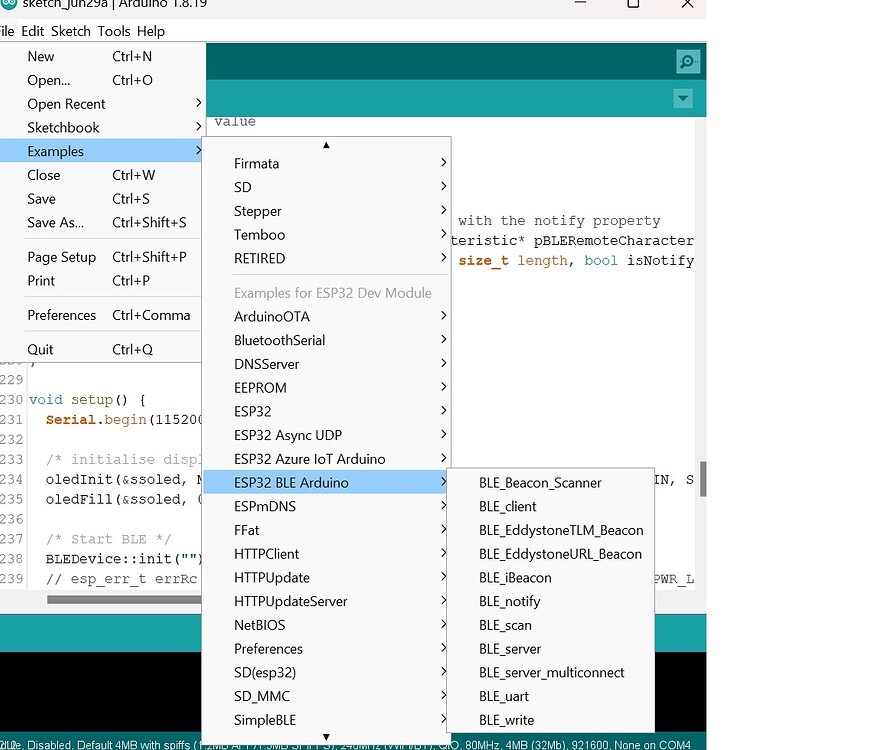Open the SD(esp32) examples submenu
880x750 pixels.
click(x=326, y=673)
